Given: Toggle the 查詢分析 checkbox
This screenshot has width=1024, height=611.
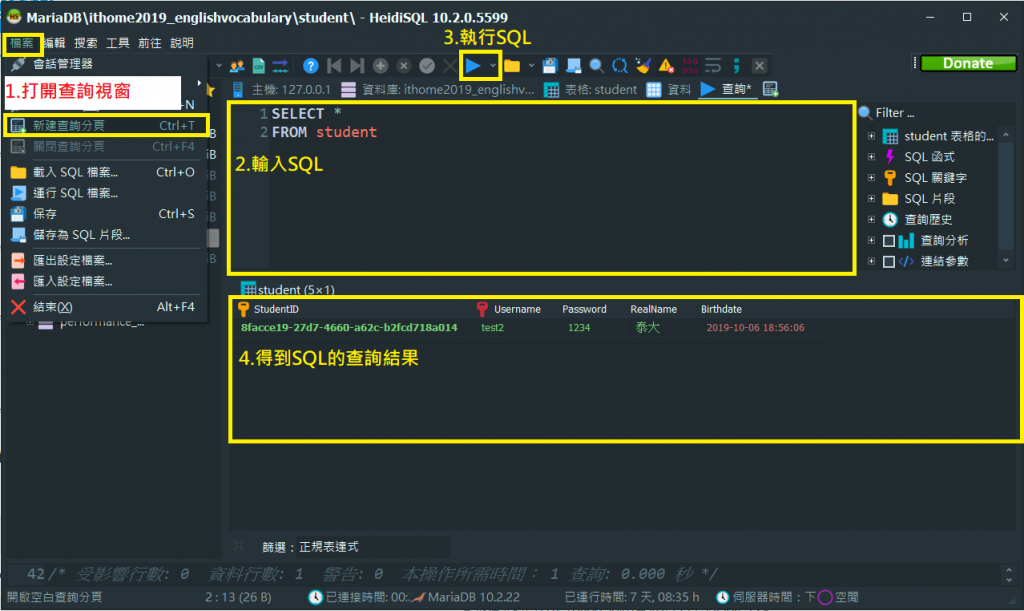Looking at the screenshot, I should 889,241.
